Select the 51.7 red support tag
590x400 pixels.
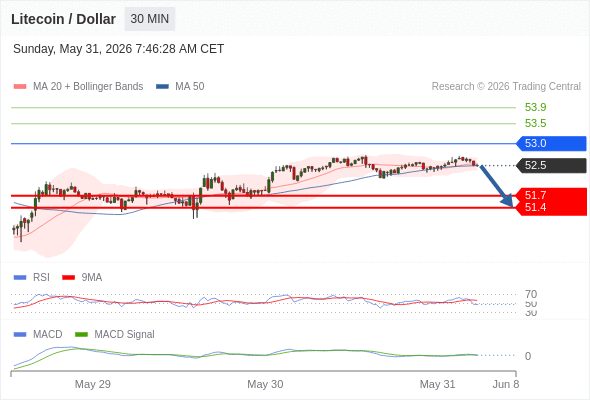click(x=551, y=195)
